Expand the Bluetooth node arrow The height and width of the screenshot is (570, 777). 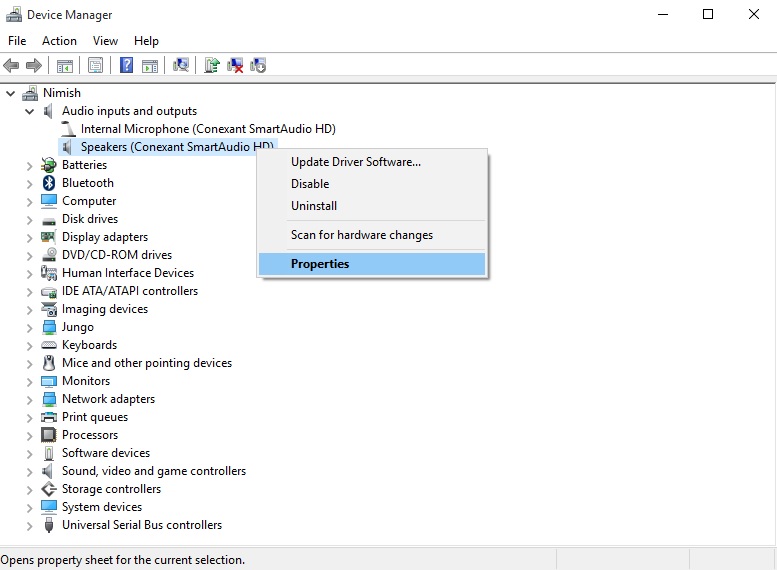29,184
